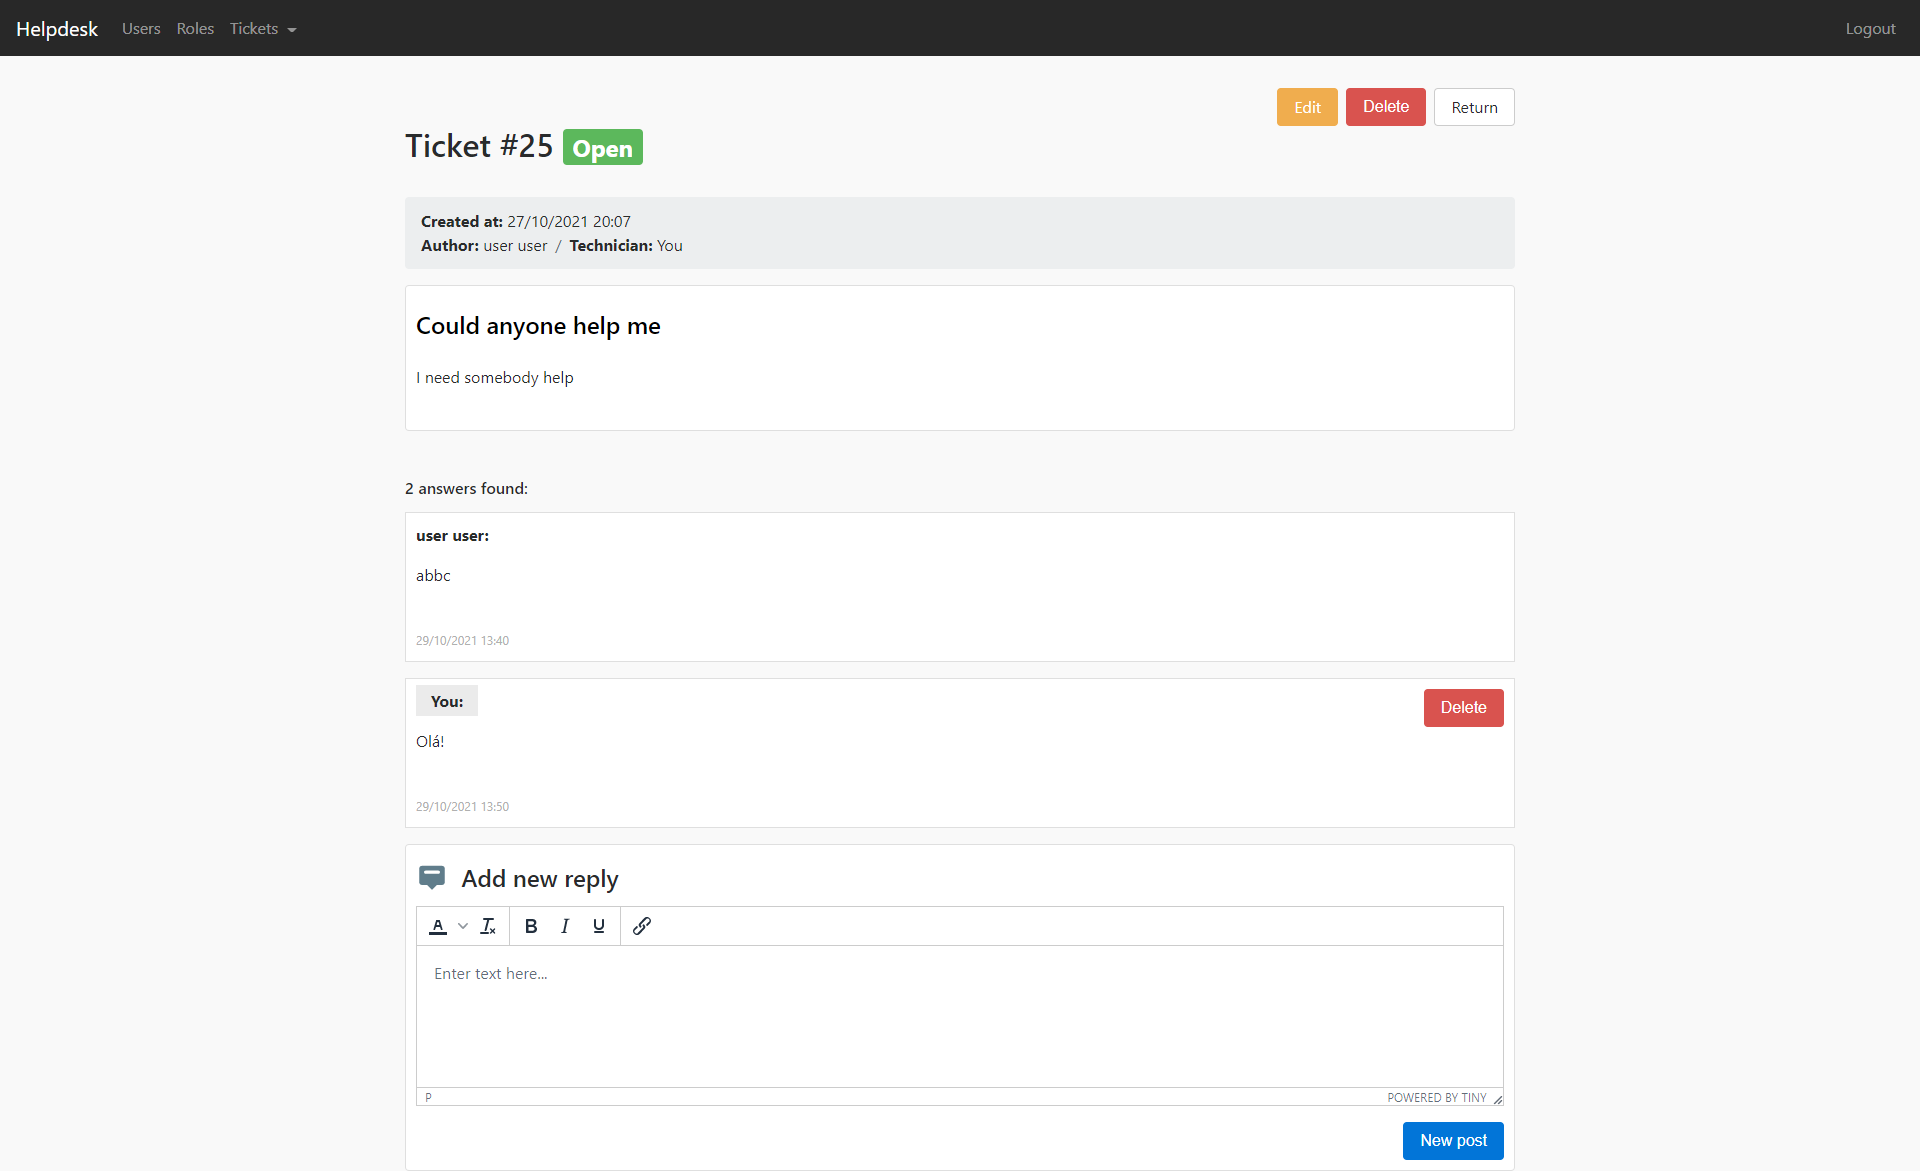Click the editor resize handle
The width and height of the screenshot is (1920, 1171).
coord(1497,1099)
